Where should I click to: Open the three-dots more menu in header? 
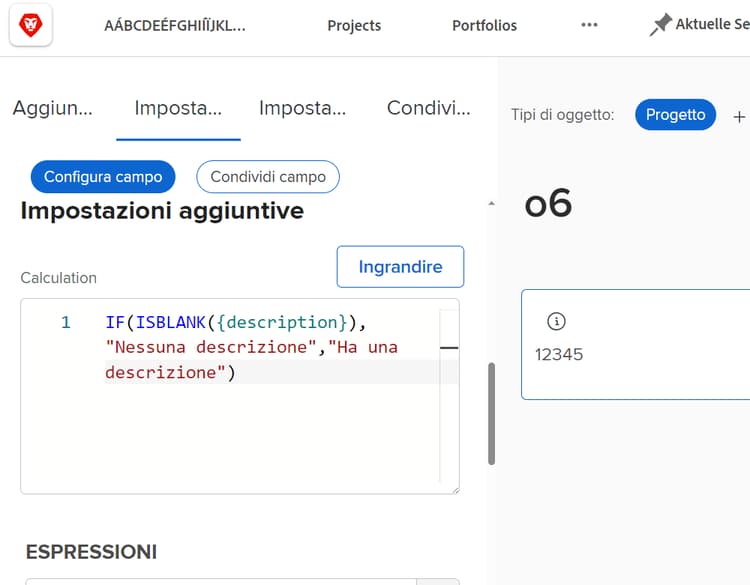point(589,26)
